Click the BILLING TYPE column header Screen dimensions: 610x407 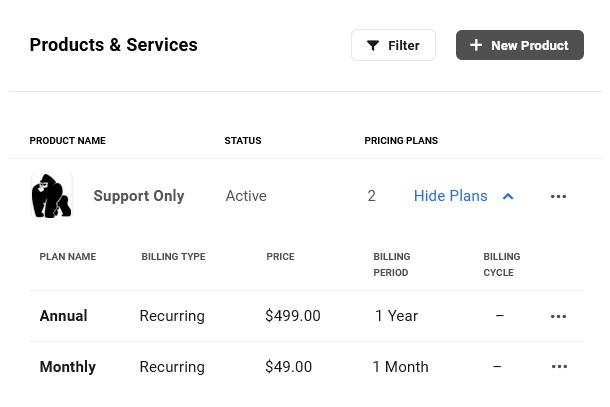click(x=174, y=256)
